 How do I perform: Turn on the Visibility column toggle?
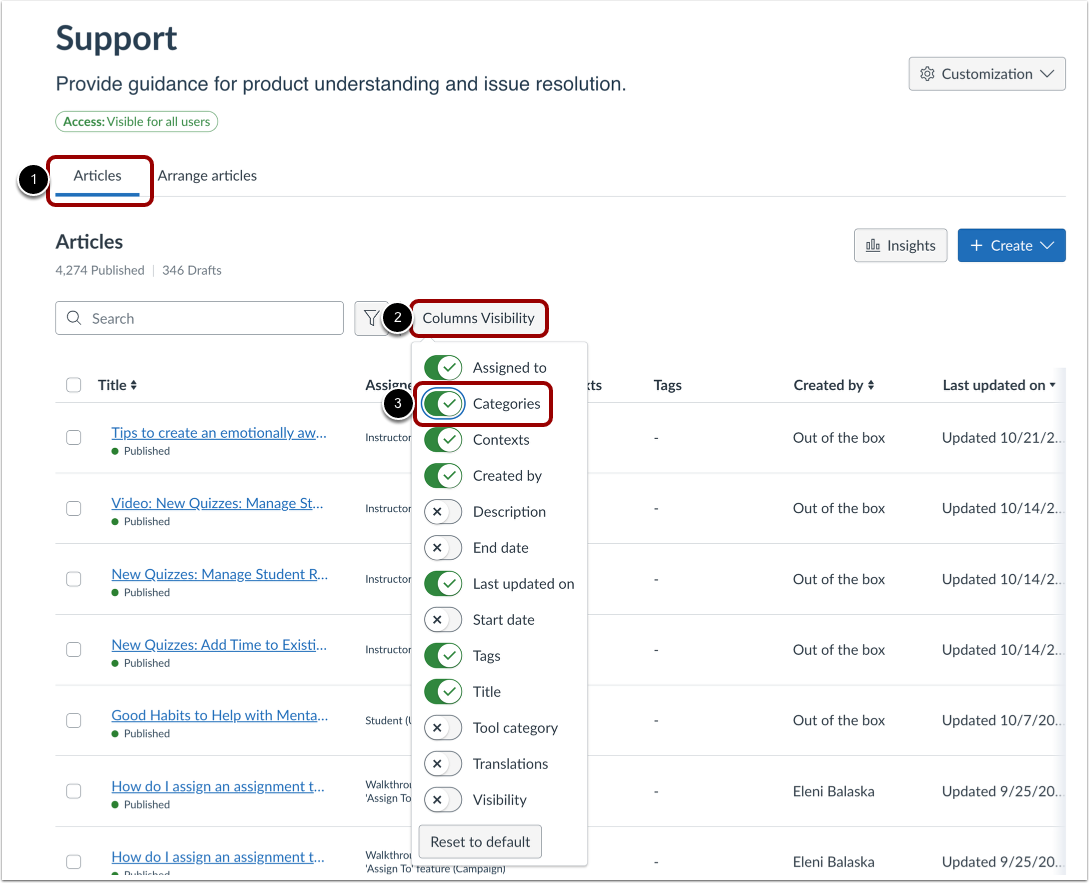(x=443, y=799)
